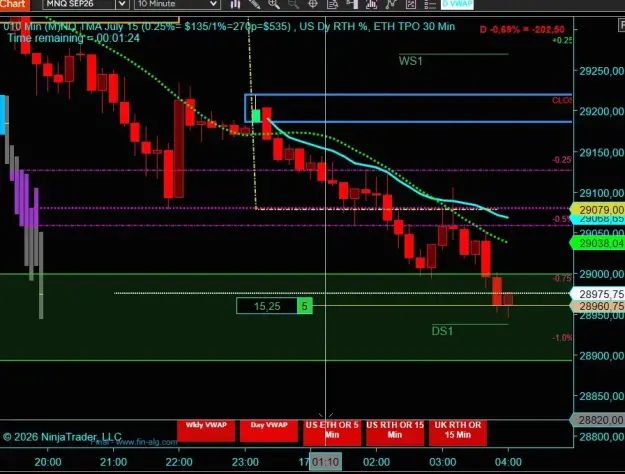Expand the instrument selector dropdown arrow
The image size is (625, 474).
coord(122,4)
